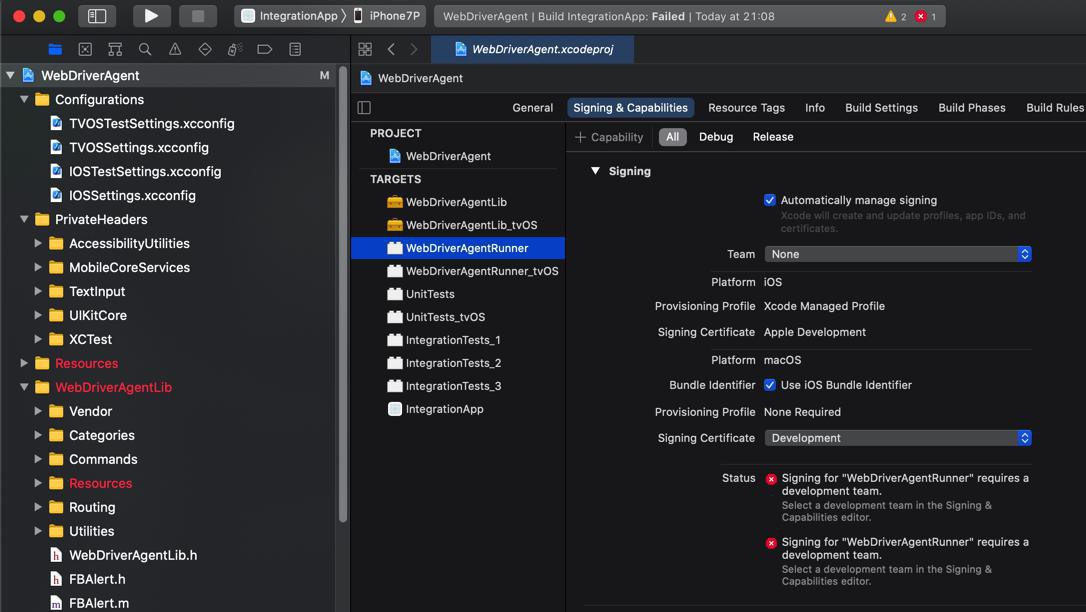Open the Report navigator icon
The height and width of the screenshot is (612, 1086).
295,49
